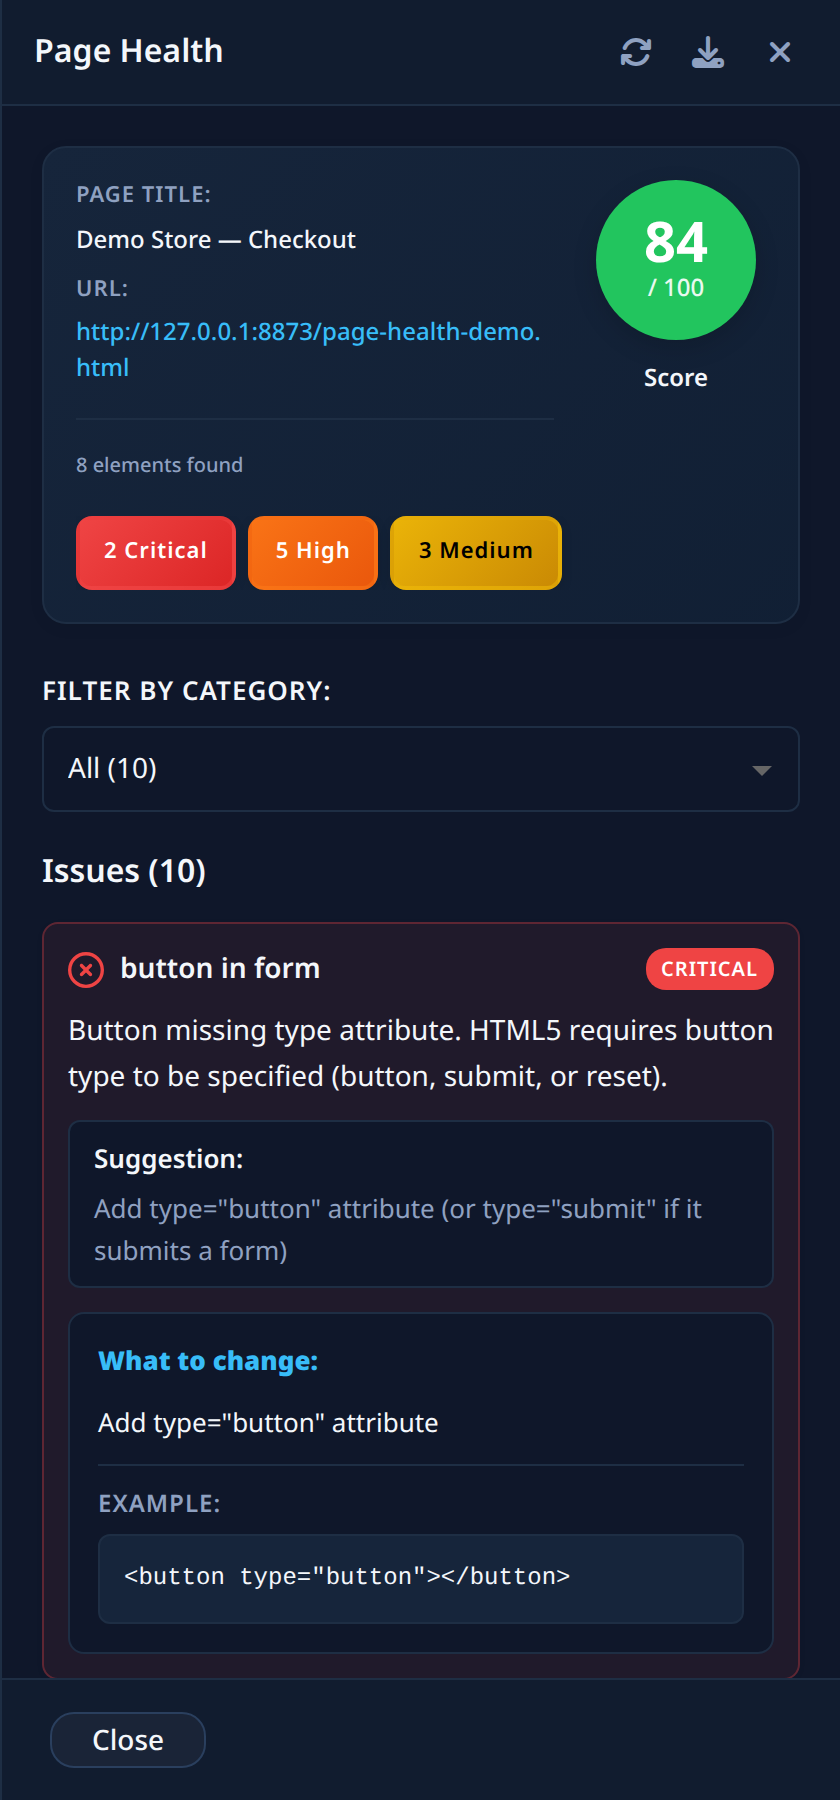Image resolution: width=840 pixels, height=1800 pixels.
Task: Click the What to change heading
Action: coord(208,1361)
